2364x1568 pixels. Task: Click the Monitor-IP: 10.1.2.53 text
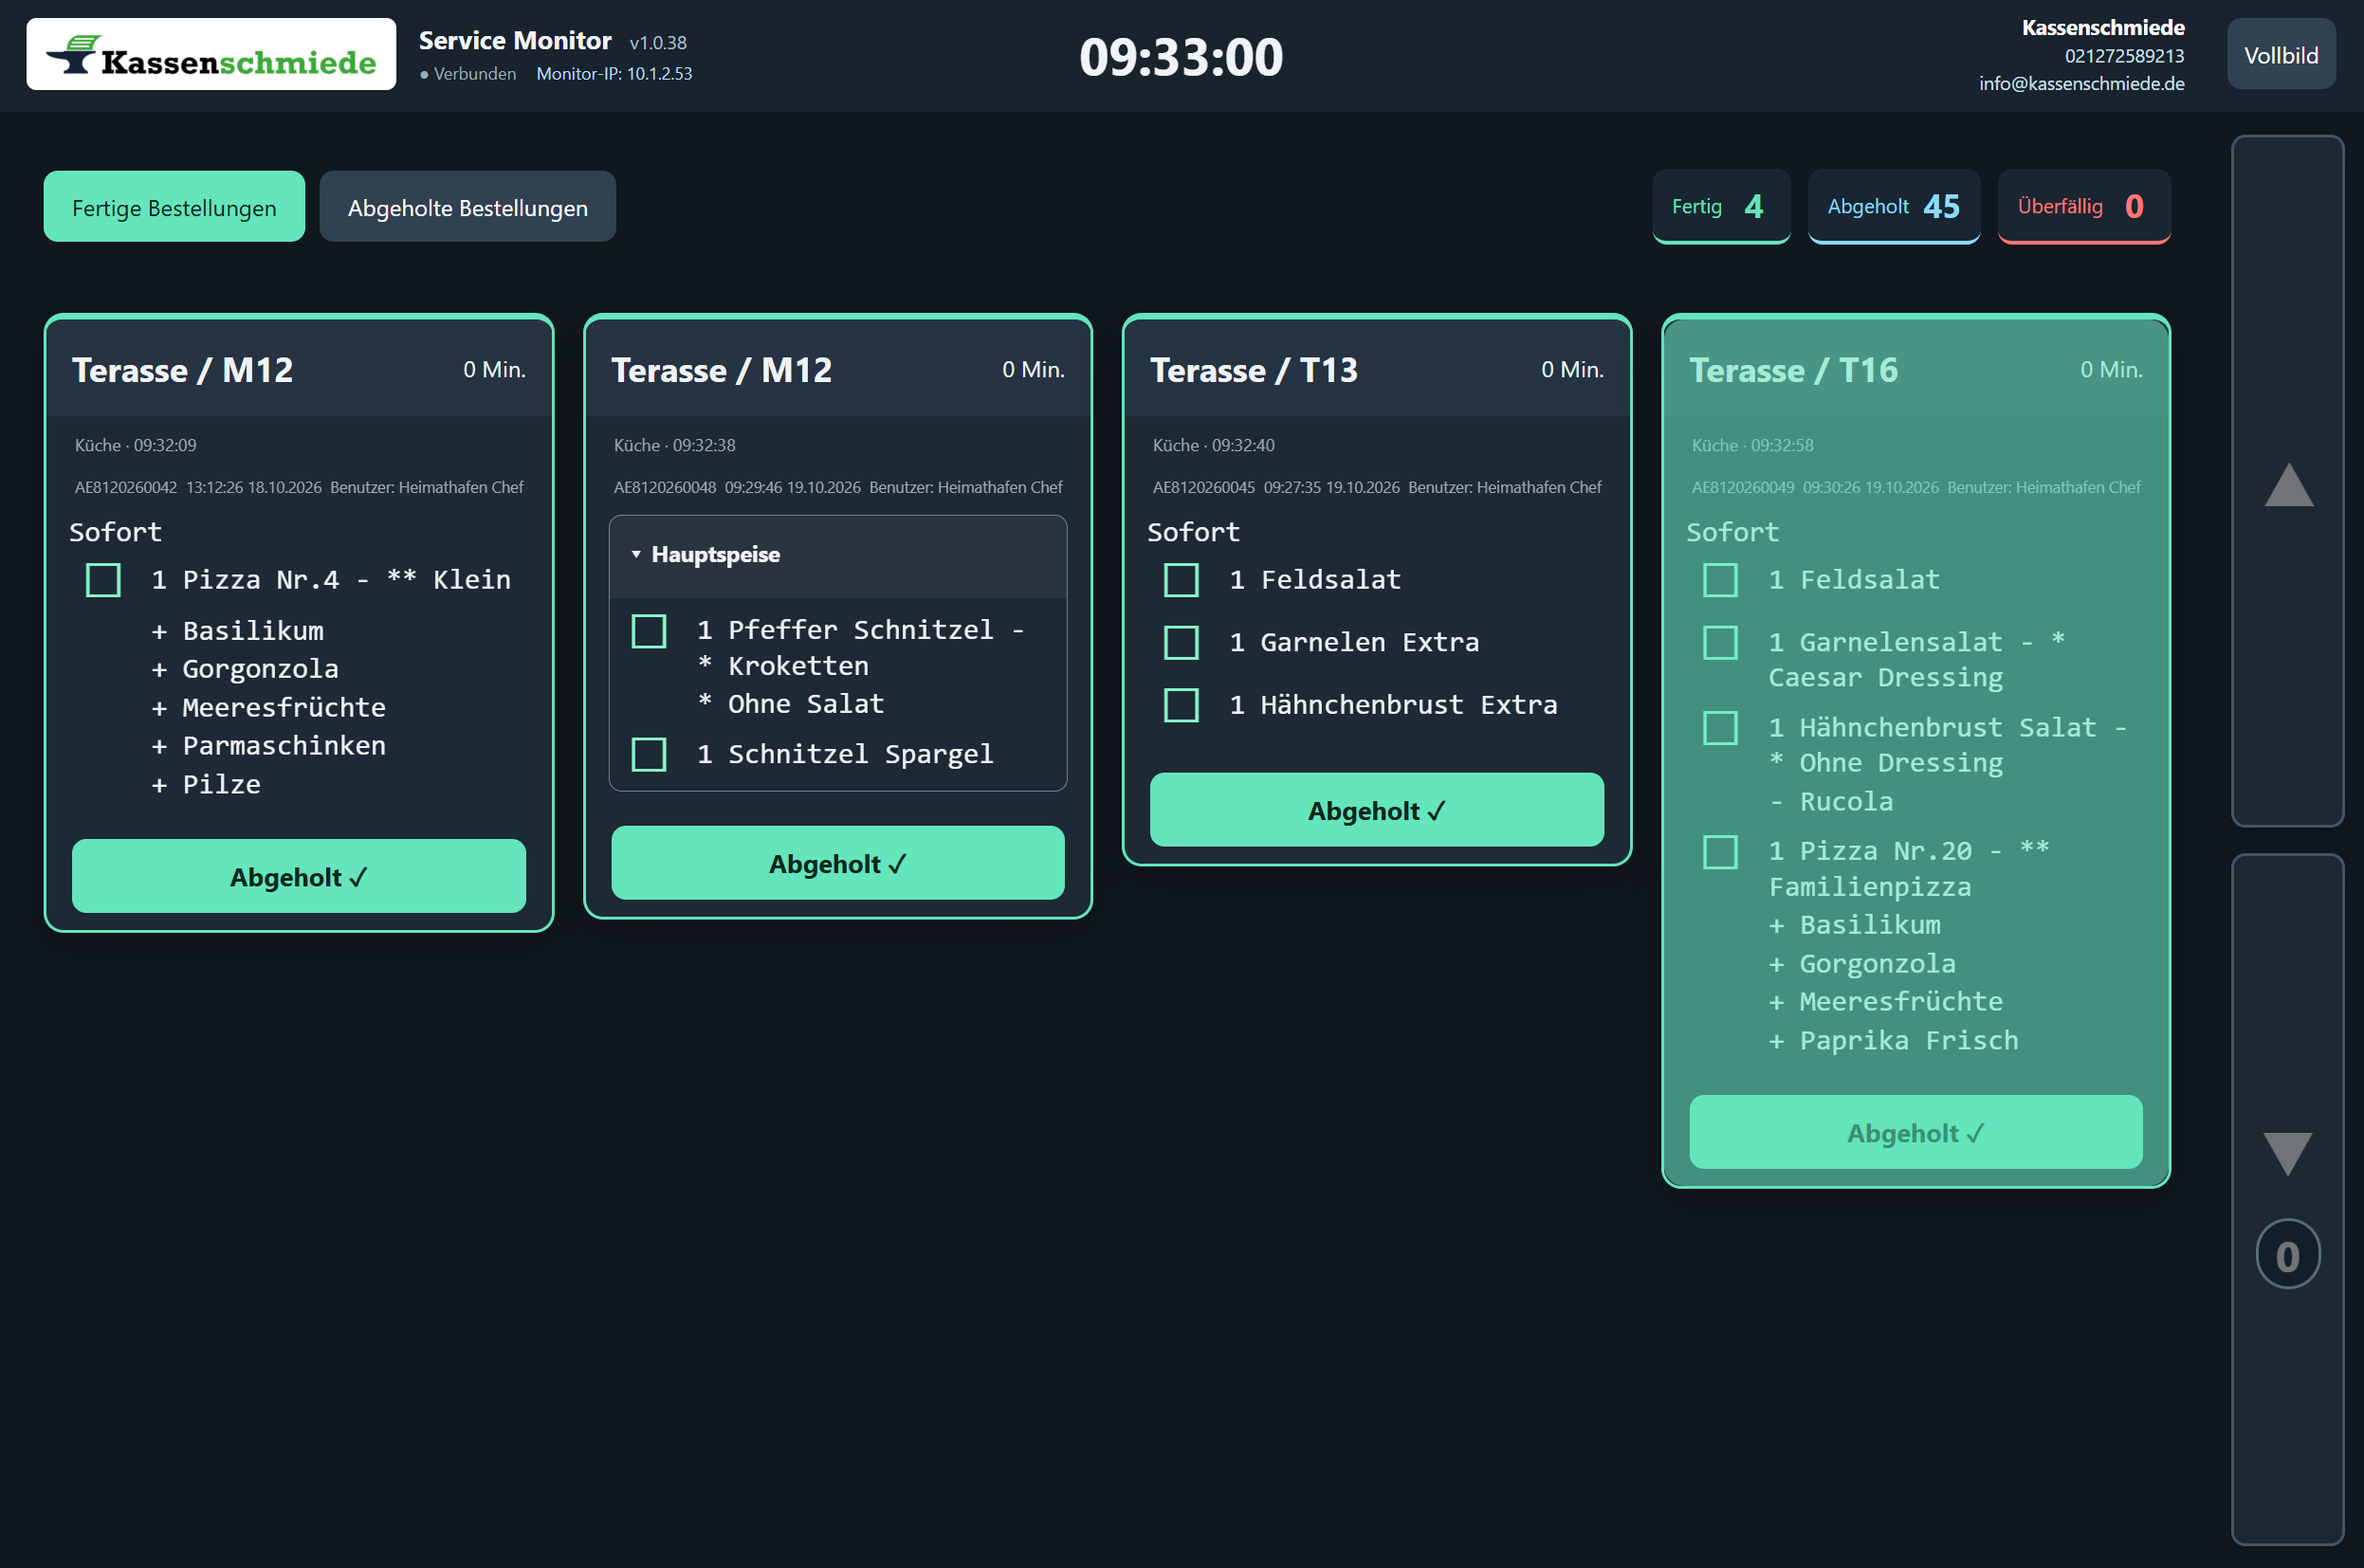(x=614, y=74)
